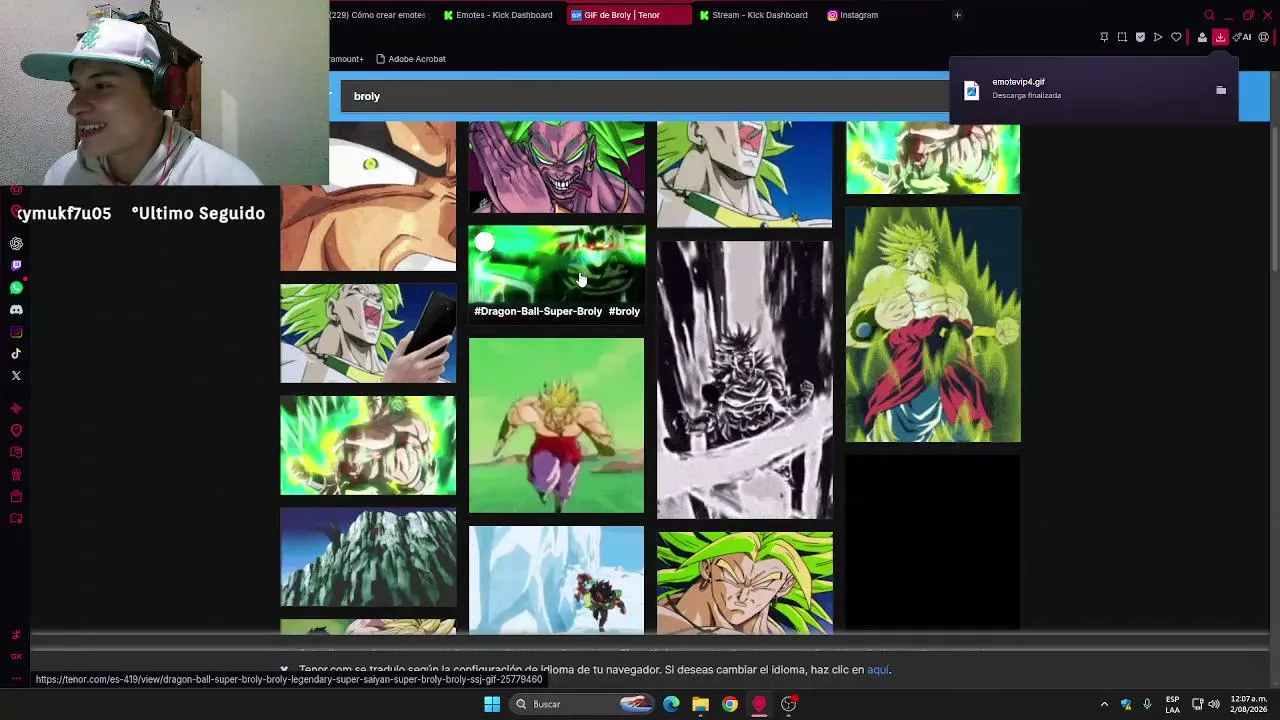The width and height of the screenshot is (1280, 720).
Task: Click the Opera GX taskbar icon
Action: [759, 704]
